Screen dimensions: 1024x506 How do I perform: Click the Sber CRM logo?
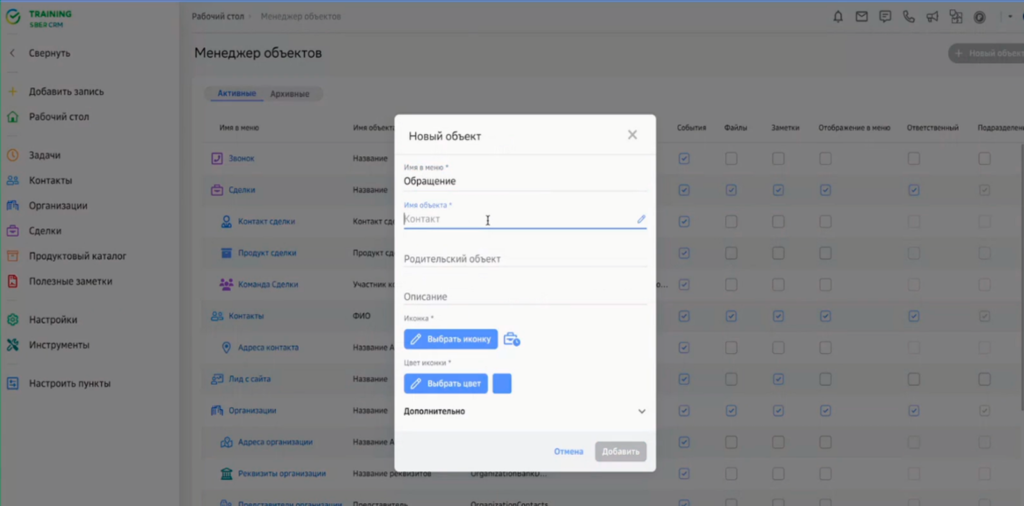39,18
